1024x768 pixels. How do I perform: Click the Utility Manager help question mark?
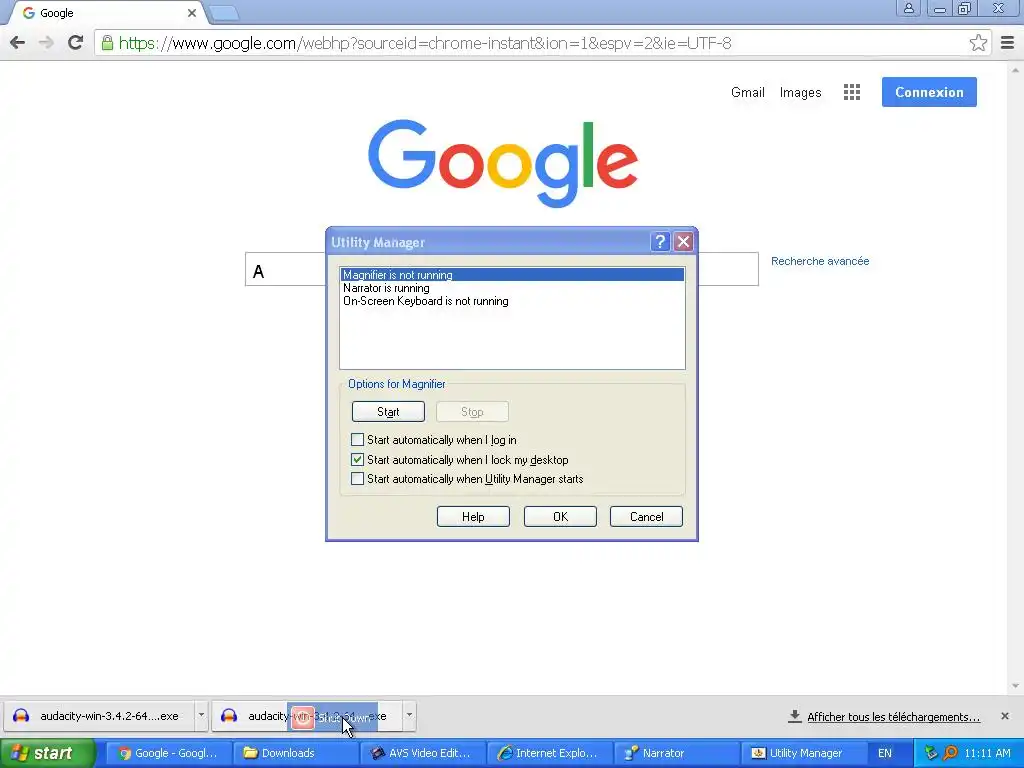pyautogui.click(x=660, y=242)
